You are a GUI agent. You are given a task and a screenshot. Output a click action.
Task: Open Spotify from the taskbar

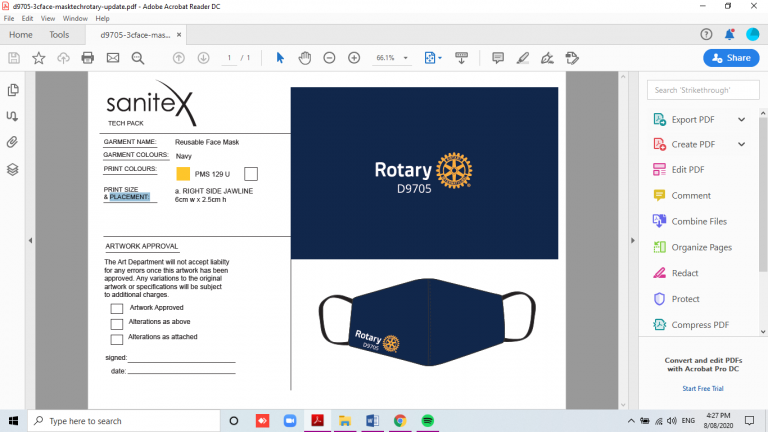pyautogui.click(x=428, y=421)
